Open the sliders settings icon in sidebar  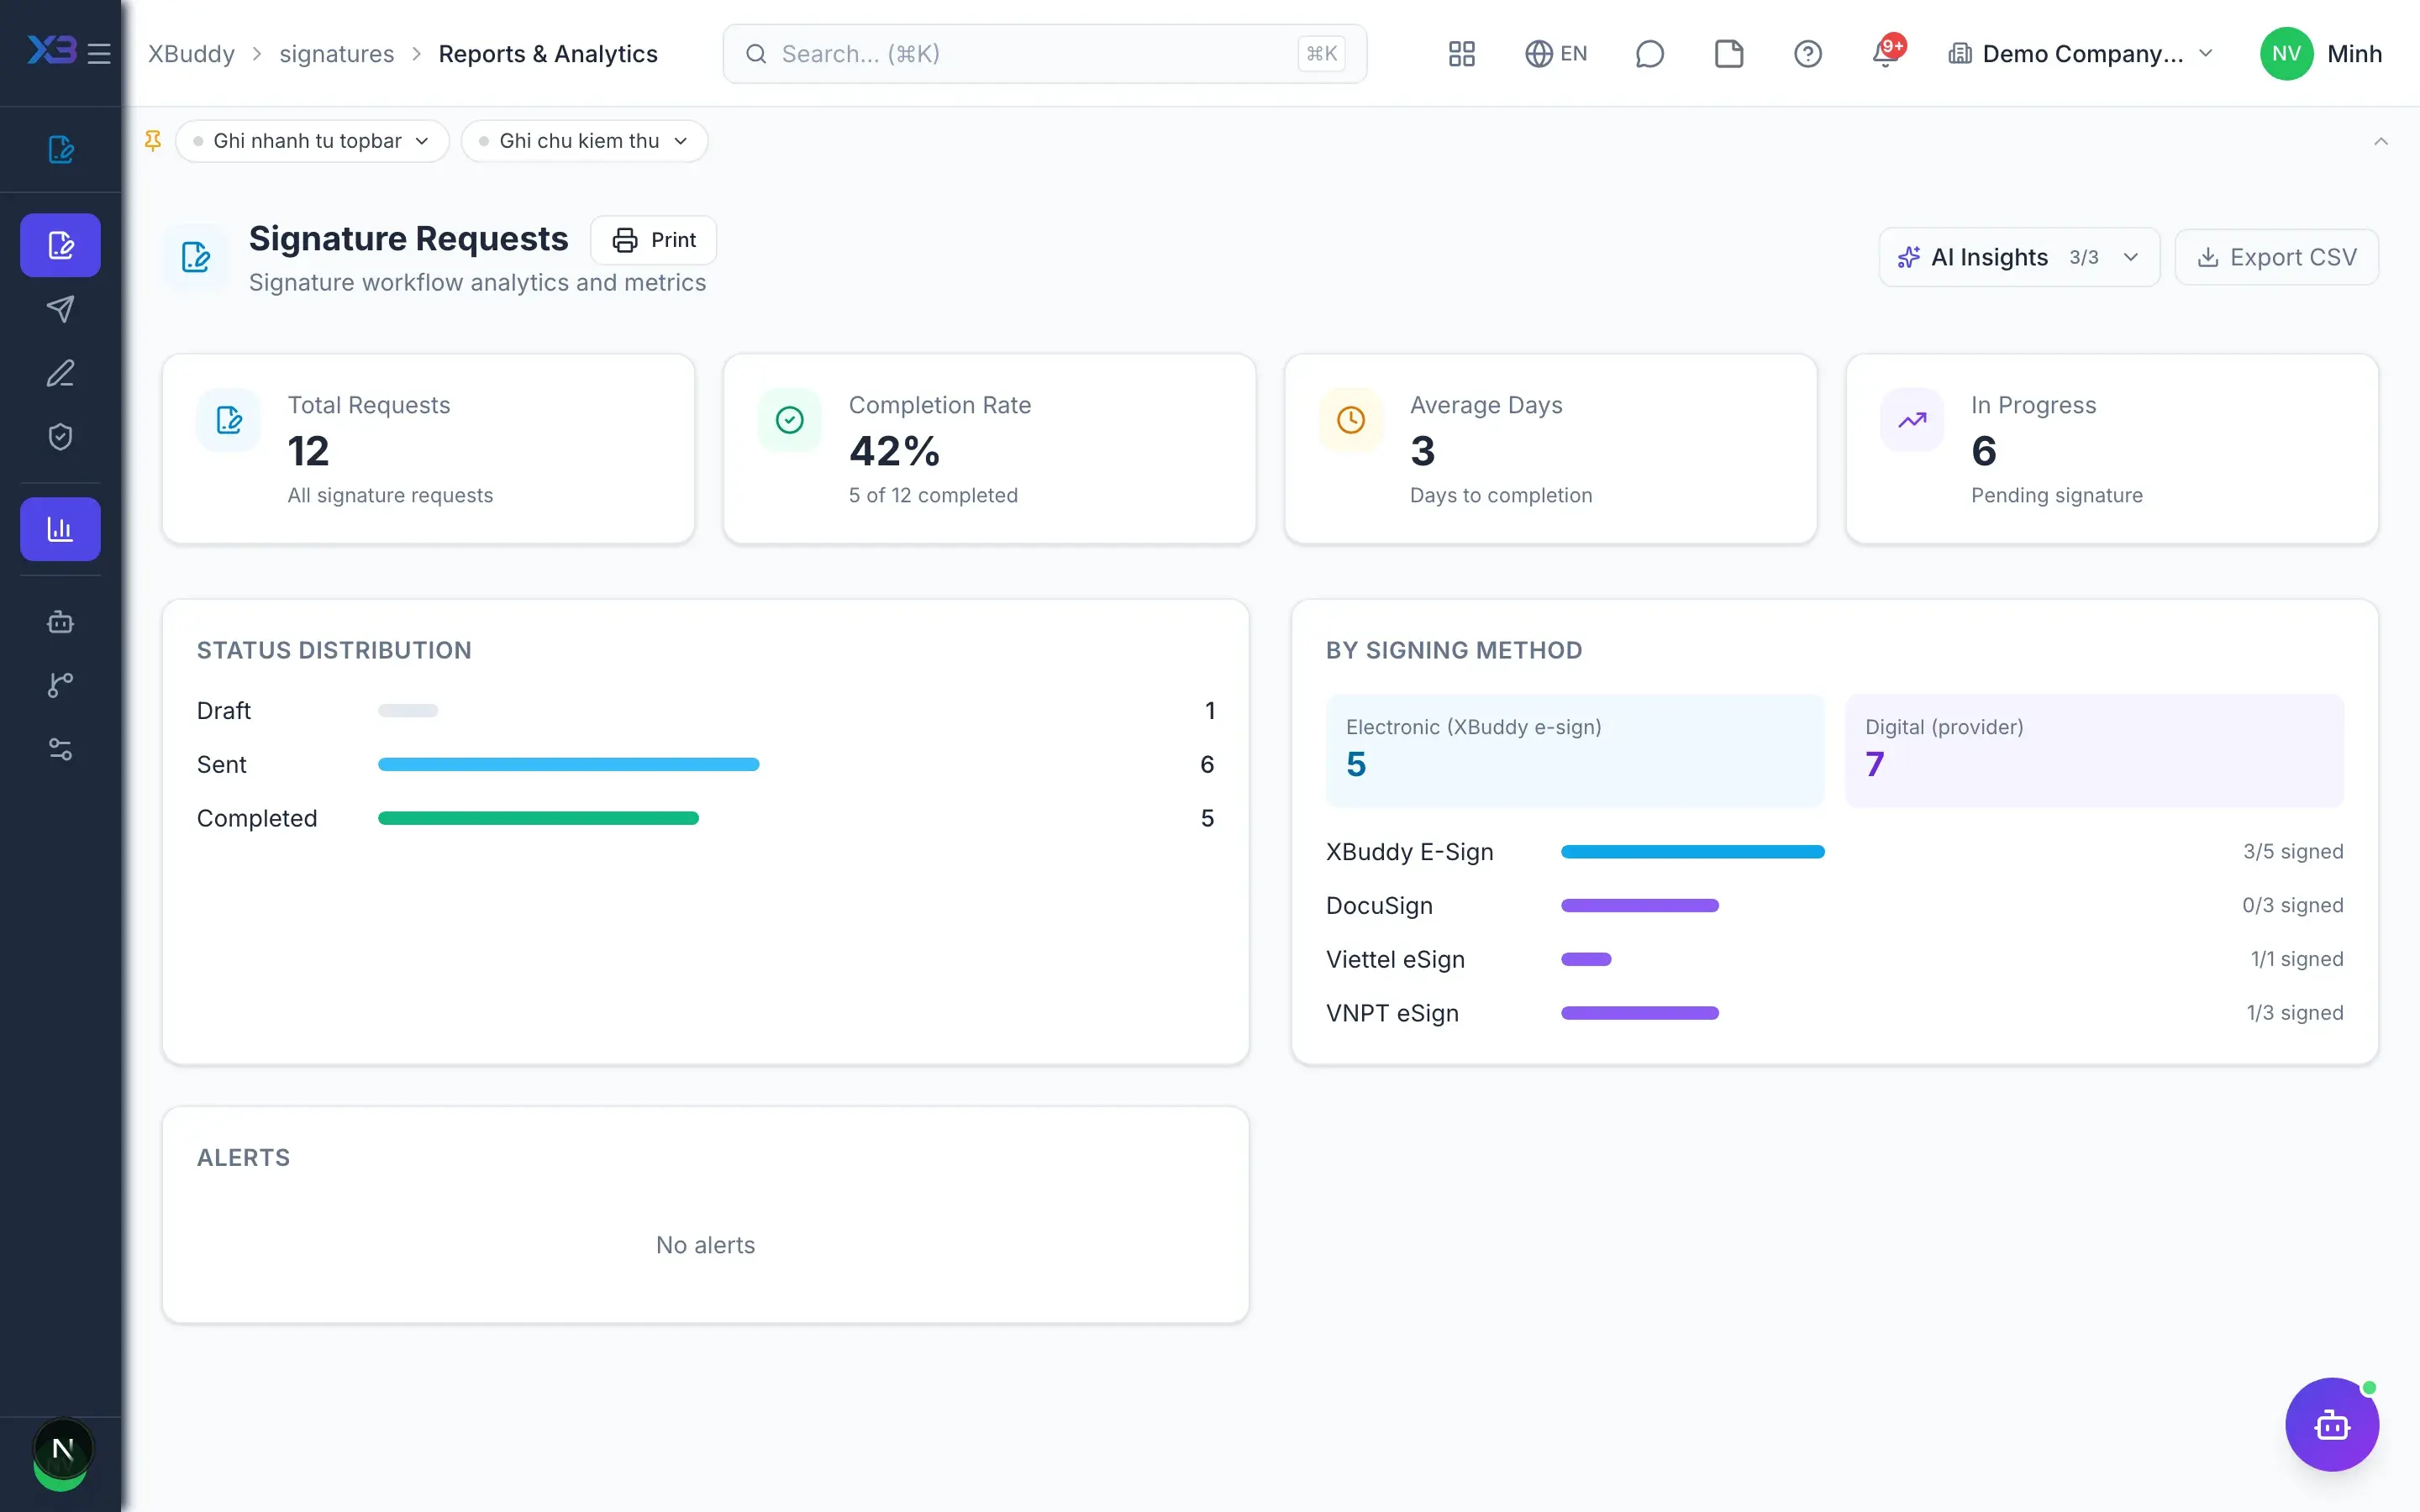[x=61, y=749]
